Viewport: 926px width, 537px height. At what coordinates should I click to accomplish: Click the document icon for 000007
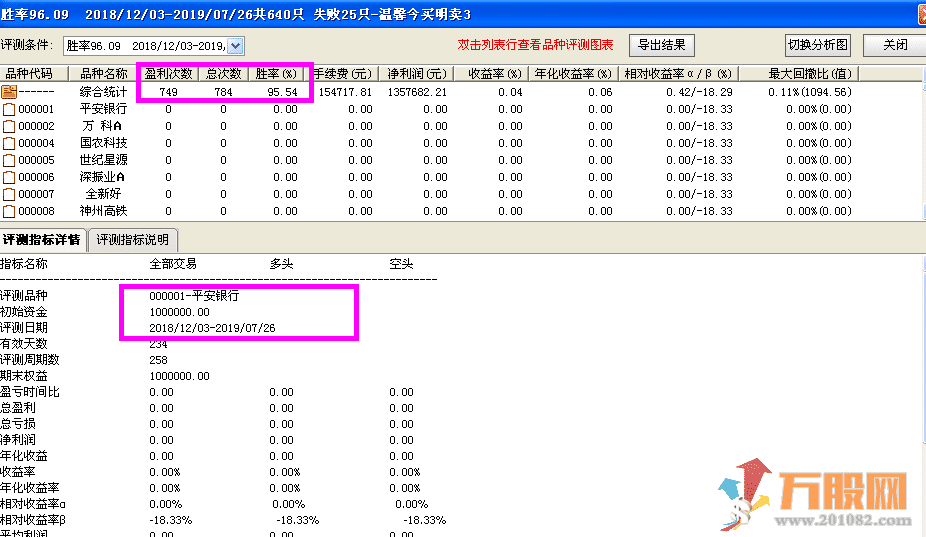point(9,194)
